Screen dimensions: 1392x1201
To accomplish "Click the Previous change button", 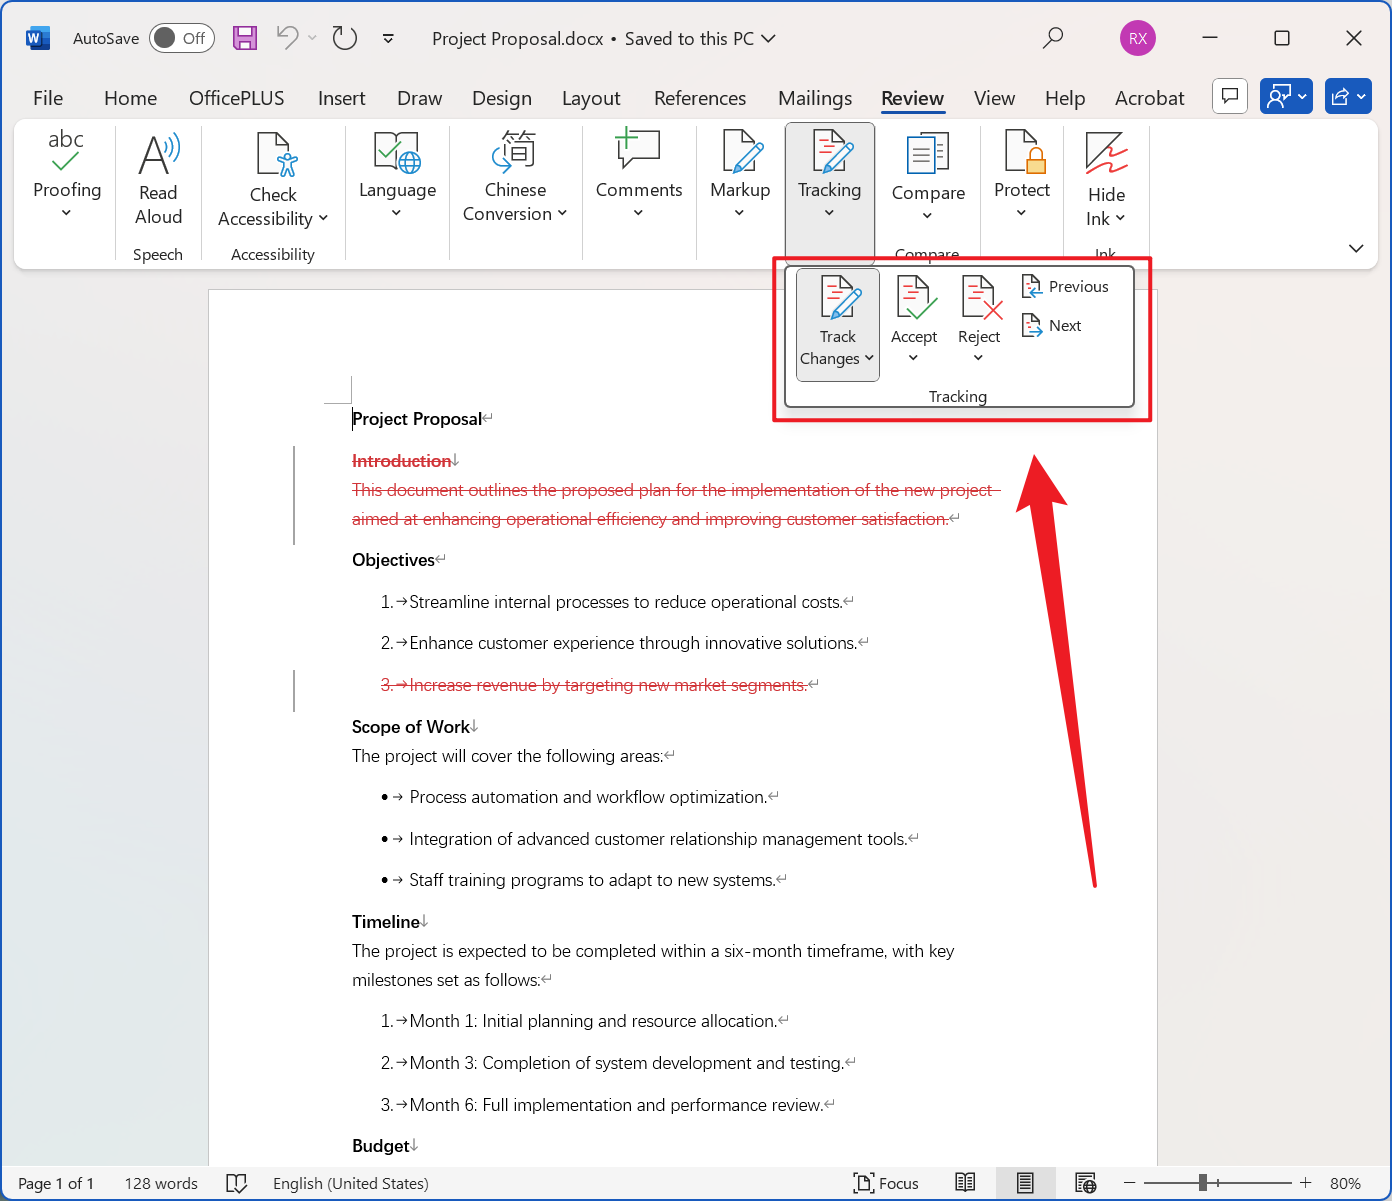I will point(1066,286).
